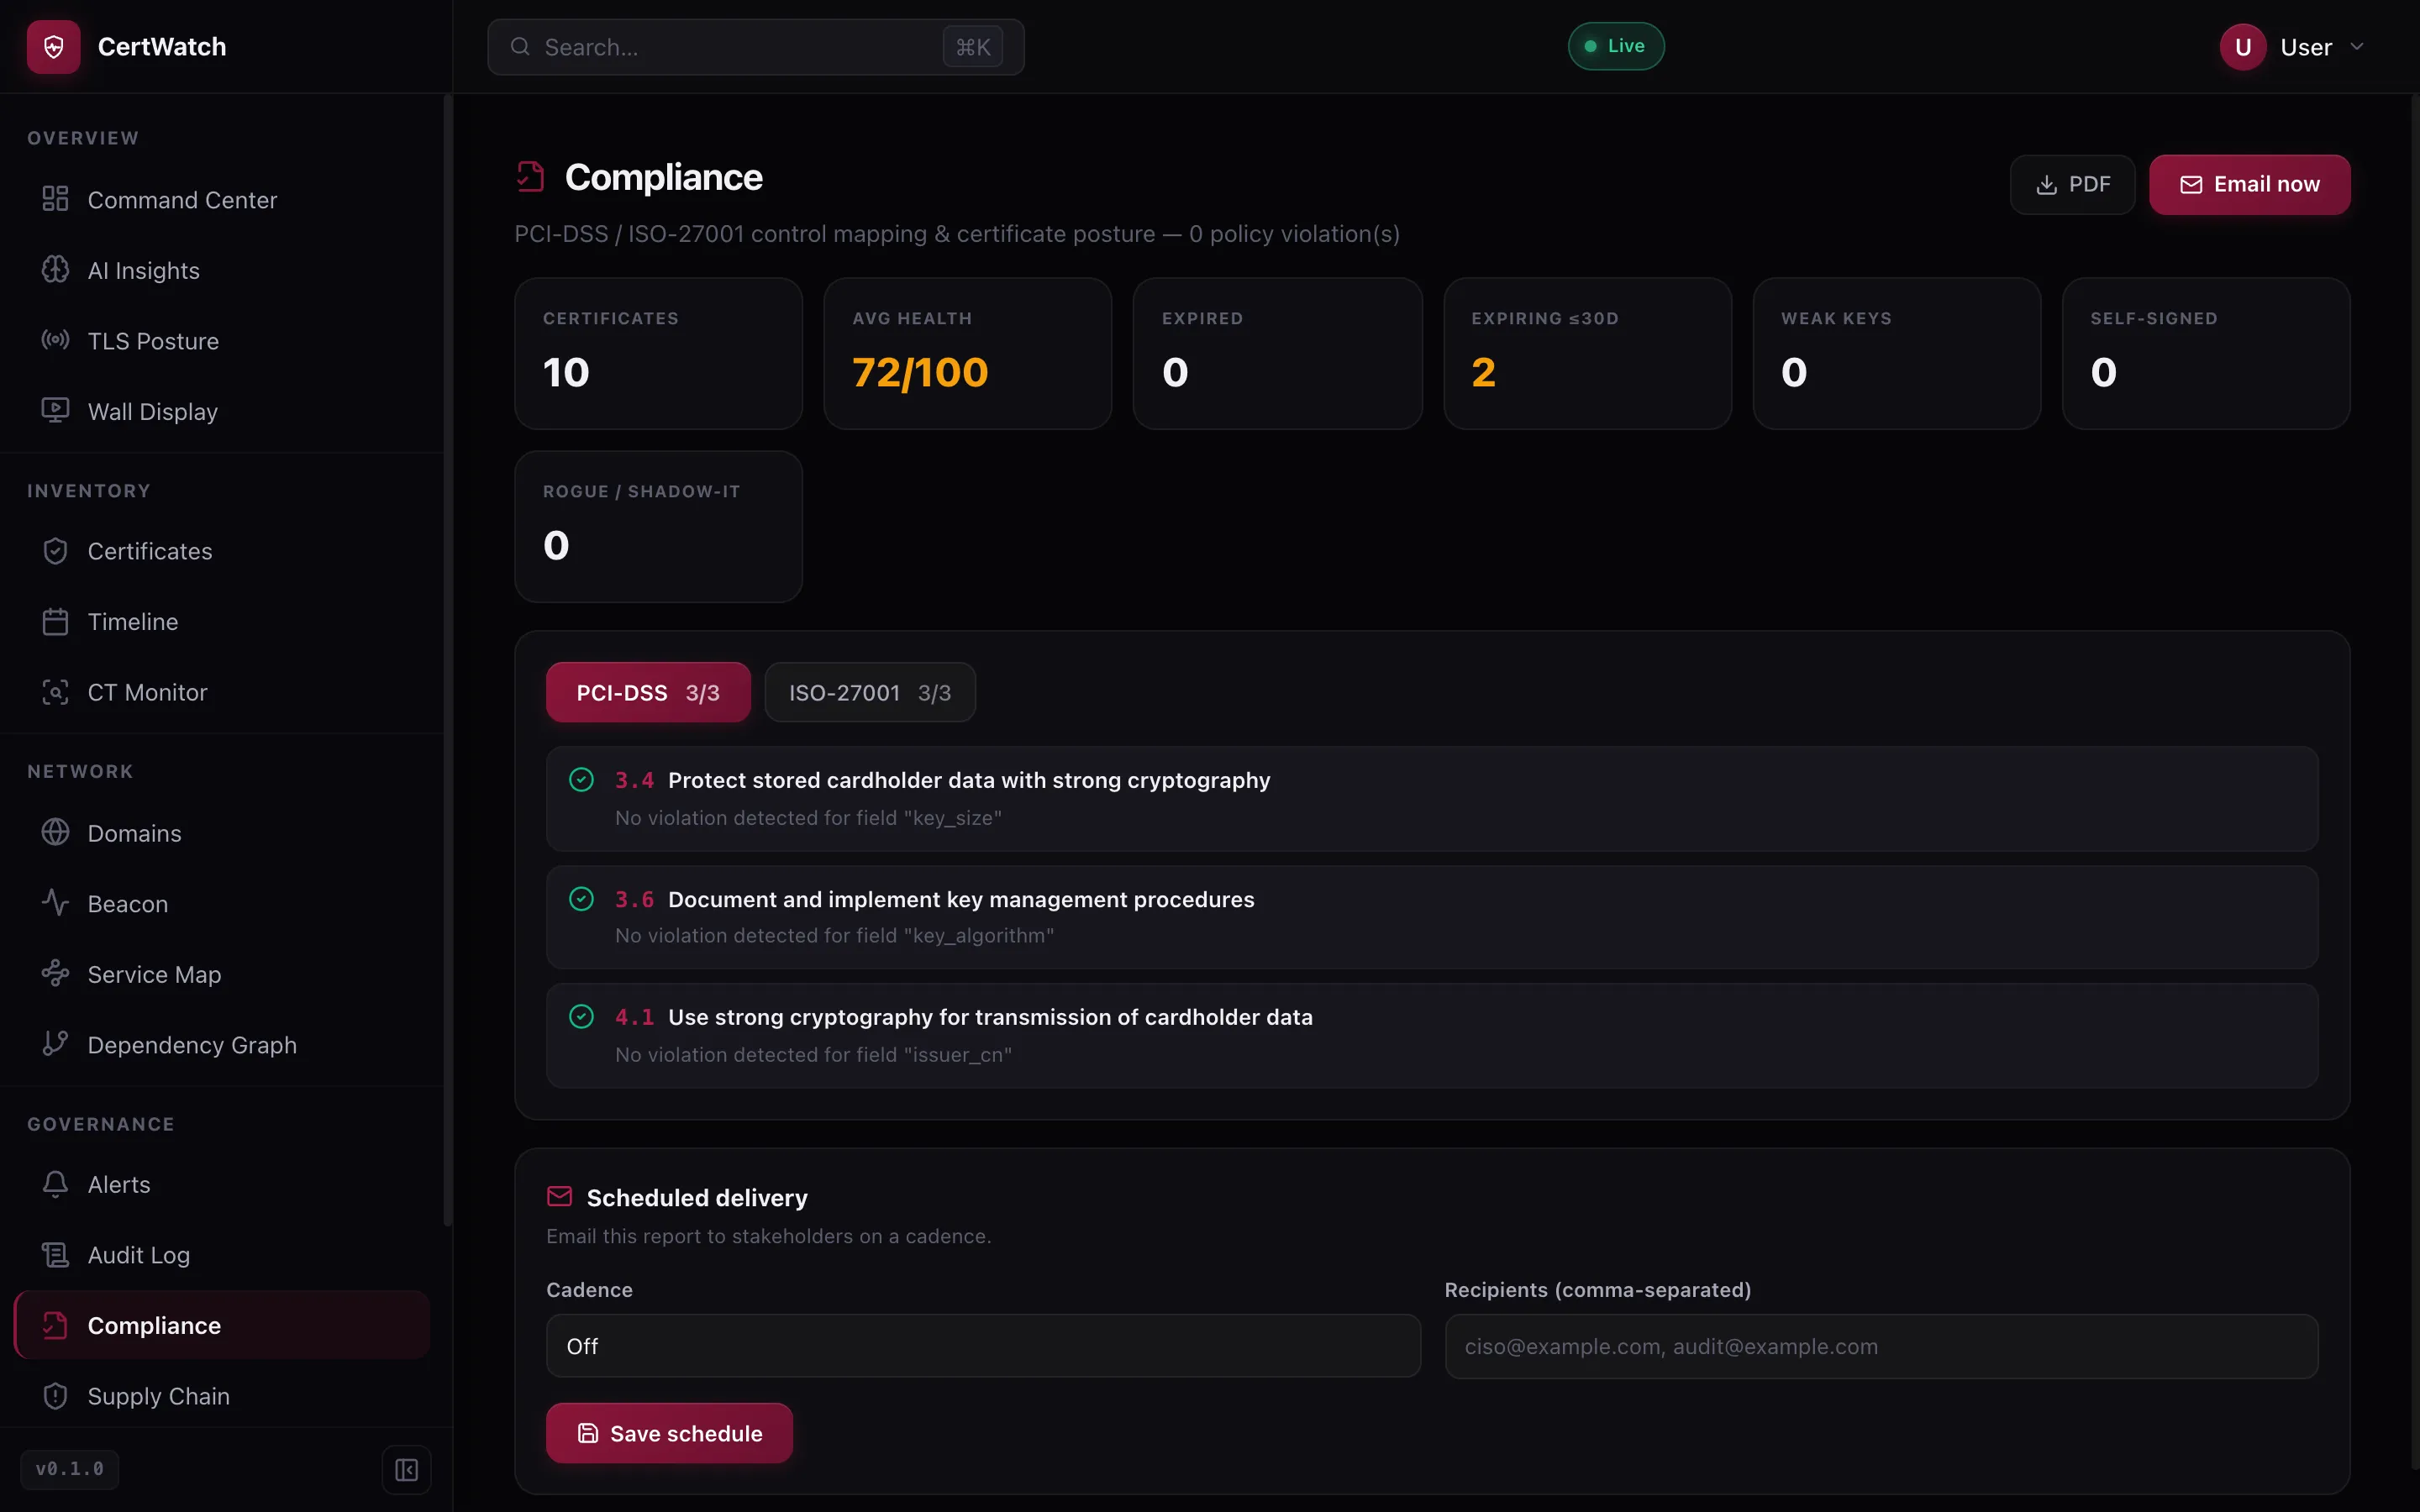Click the Compliance heading document icon
The image size is (2420, 1512).
click(x=530, y=177)
